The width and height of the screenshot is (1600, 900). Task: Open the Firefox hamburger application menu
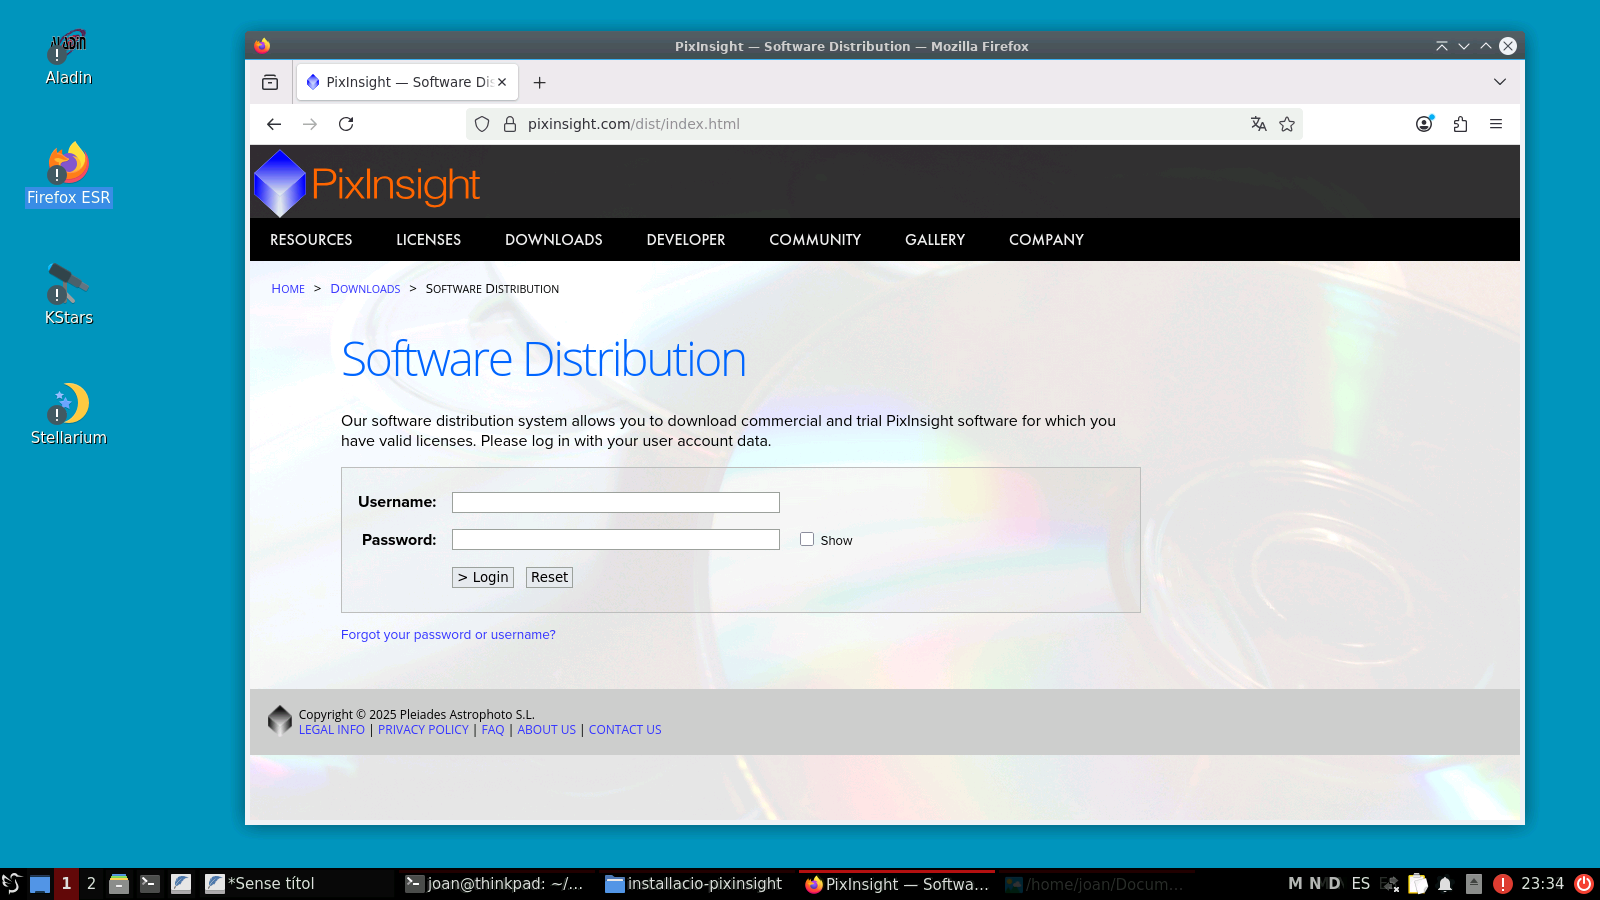tap(1496, 124)
